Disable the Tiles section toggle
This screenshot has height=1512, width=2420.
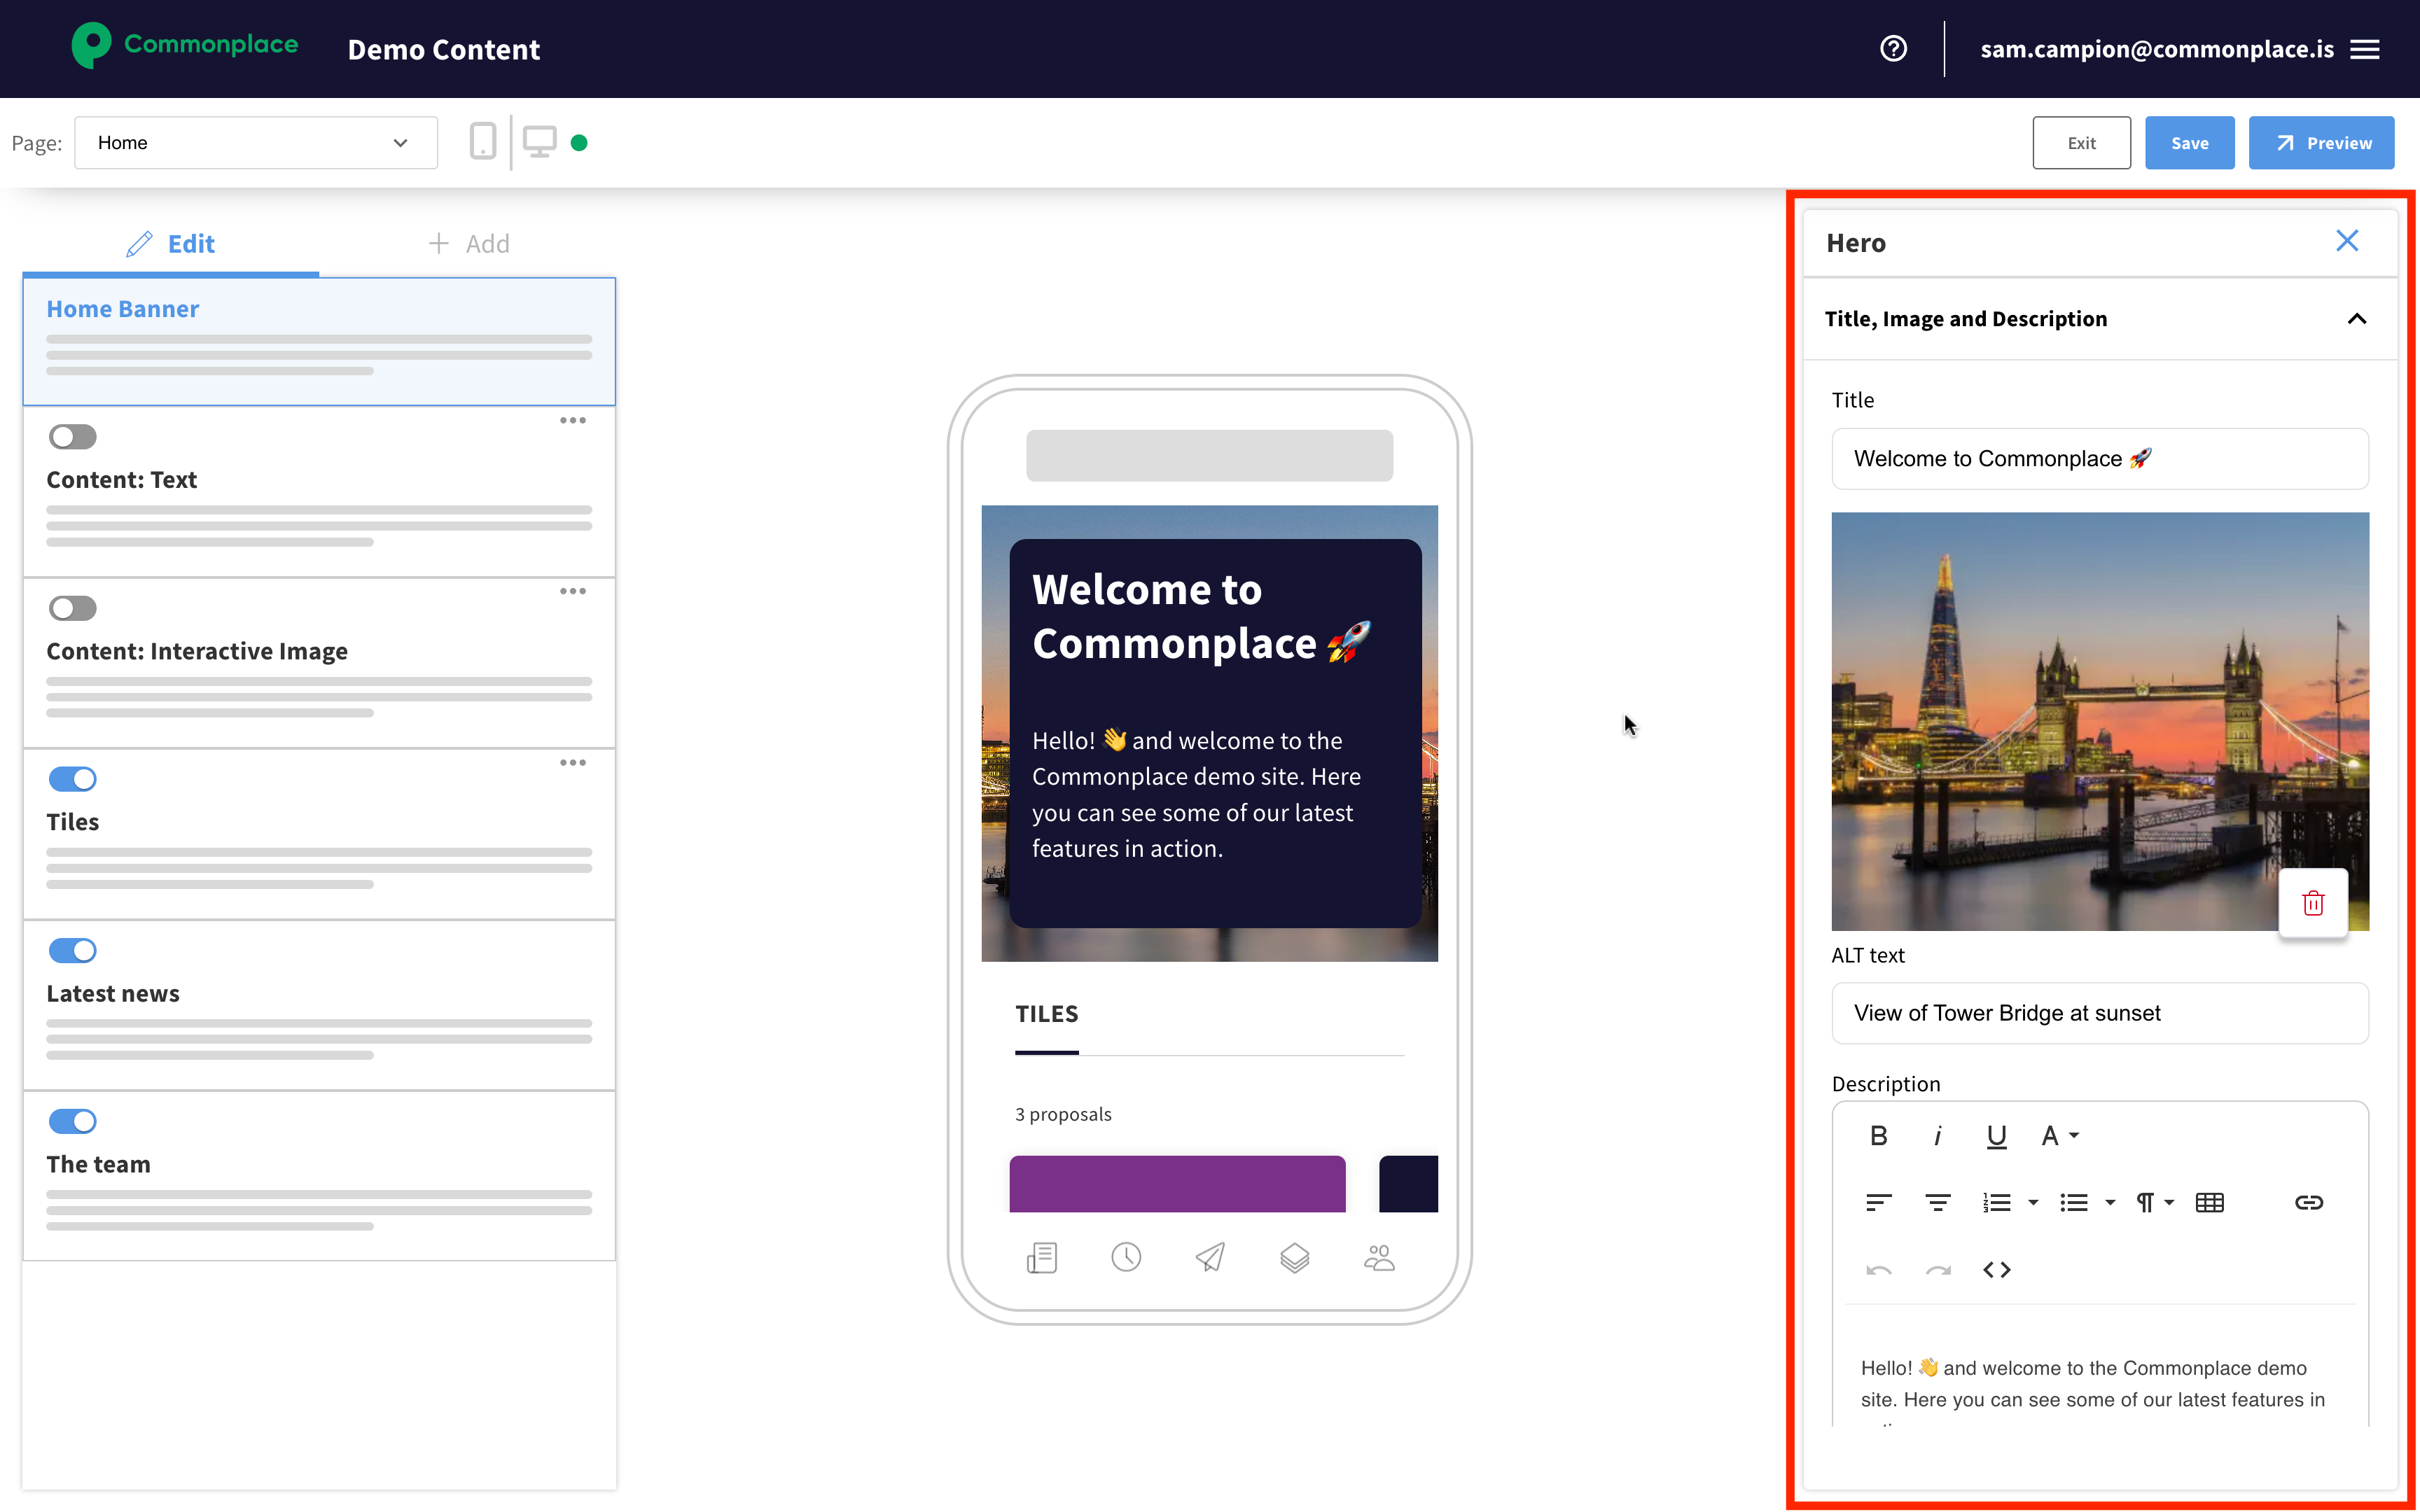tap(72, 779)
